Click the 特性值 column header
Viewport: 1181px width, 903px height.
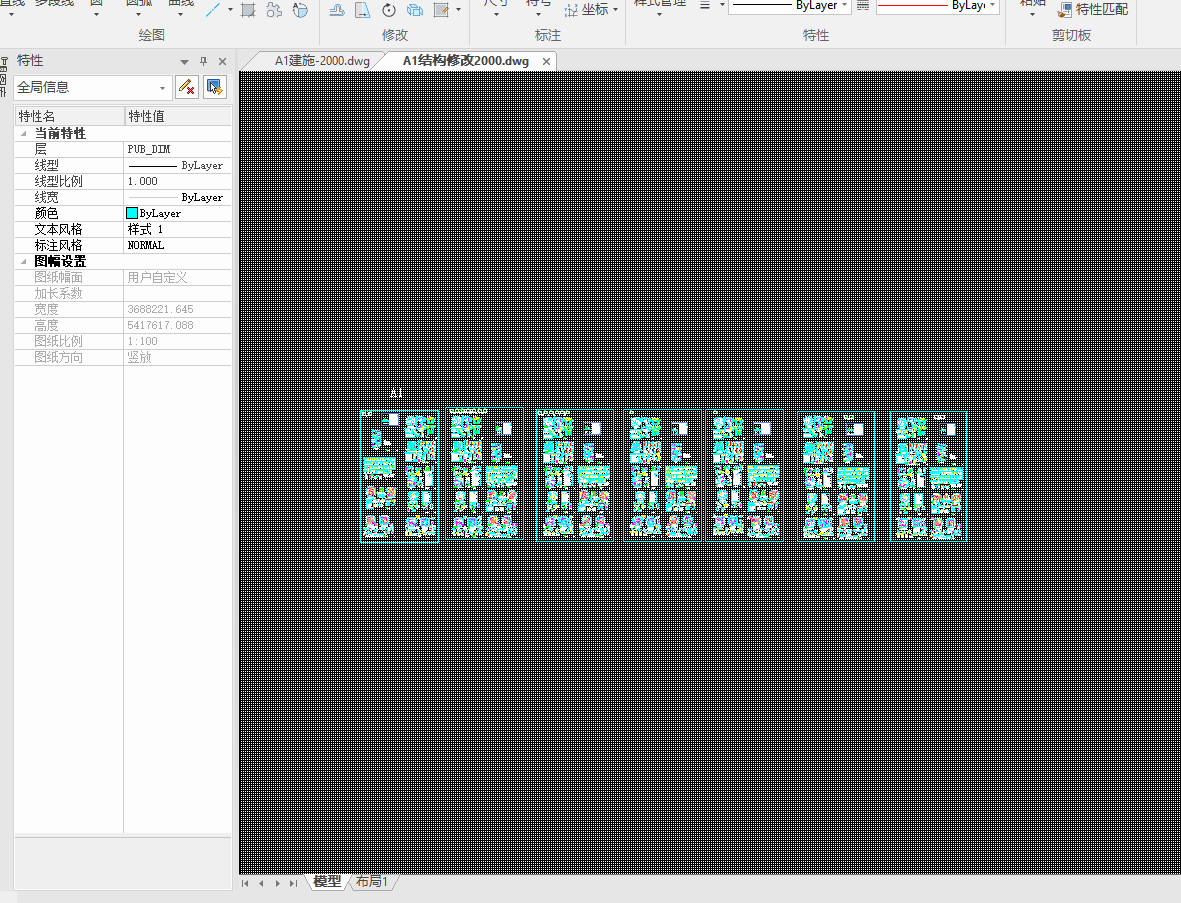[178, 116]
